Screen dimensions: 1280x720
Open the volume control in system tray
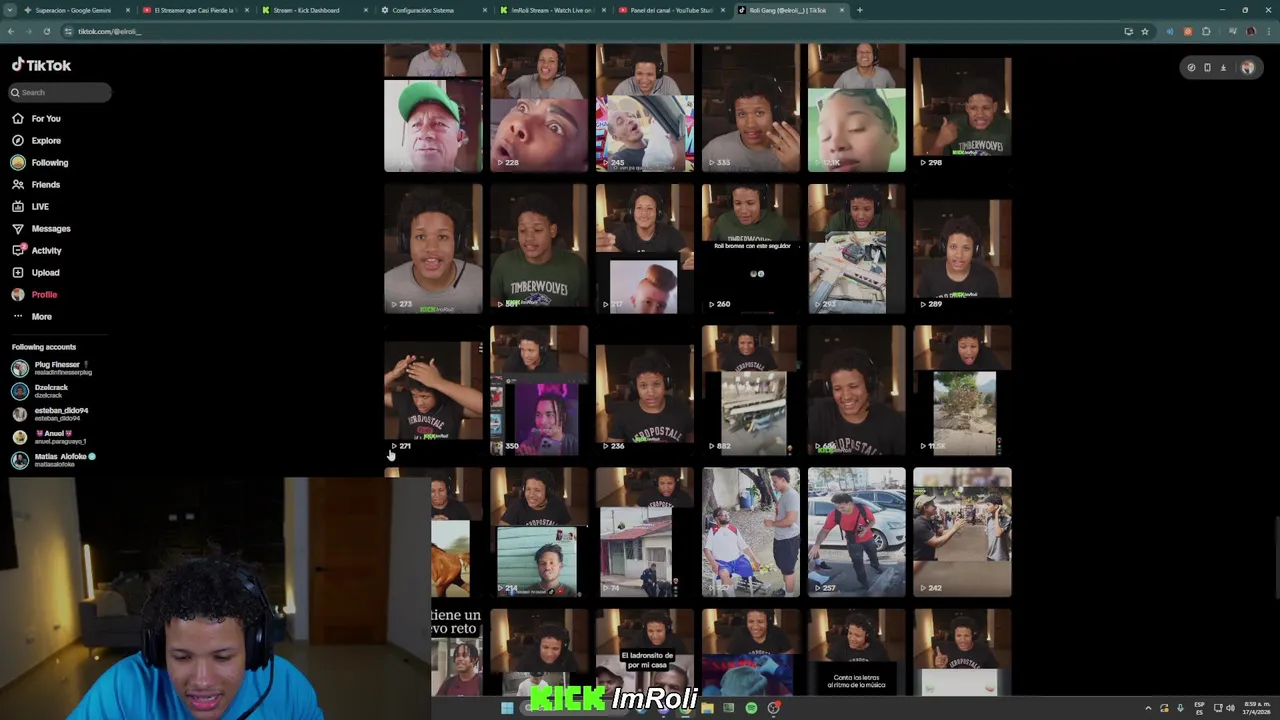point(1230,708)
